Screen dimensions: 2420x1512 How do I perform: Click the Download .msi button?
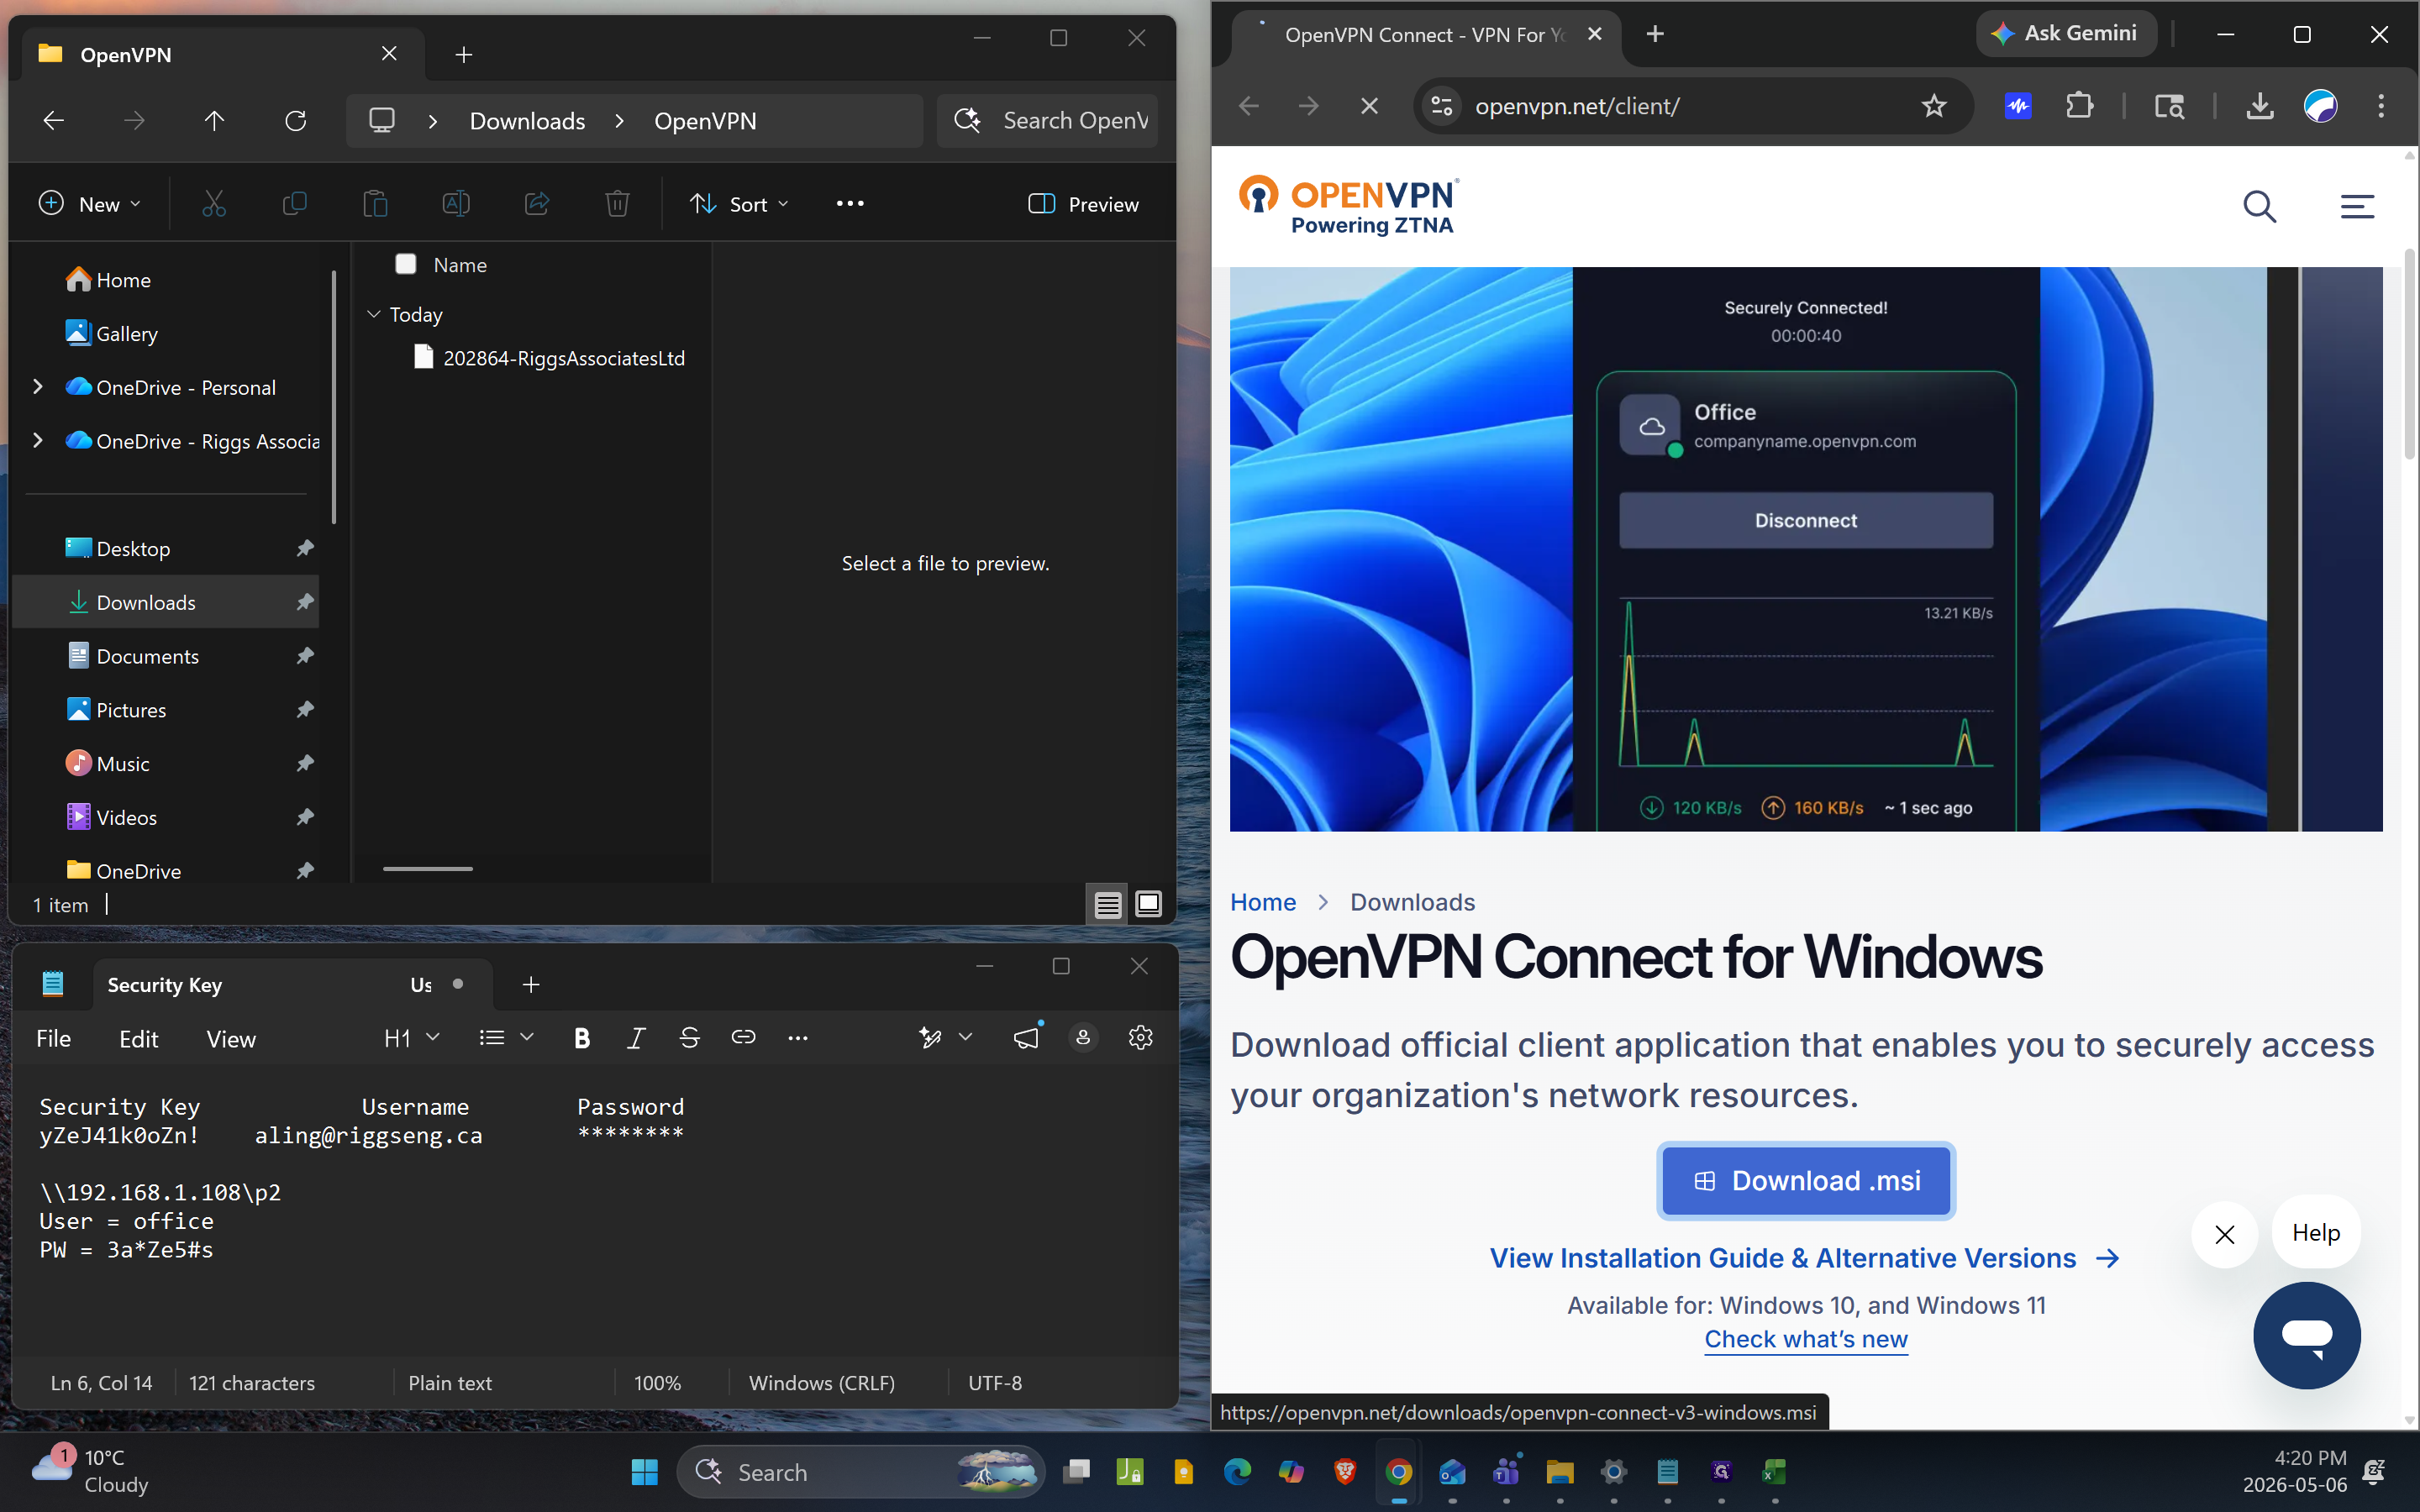(1806, 1181)
